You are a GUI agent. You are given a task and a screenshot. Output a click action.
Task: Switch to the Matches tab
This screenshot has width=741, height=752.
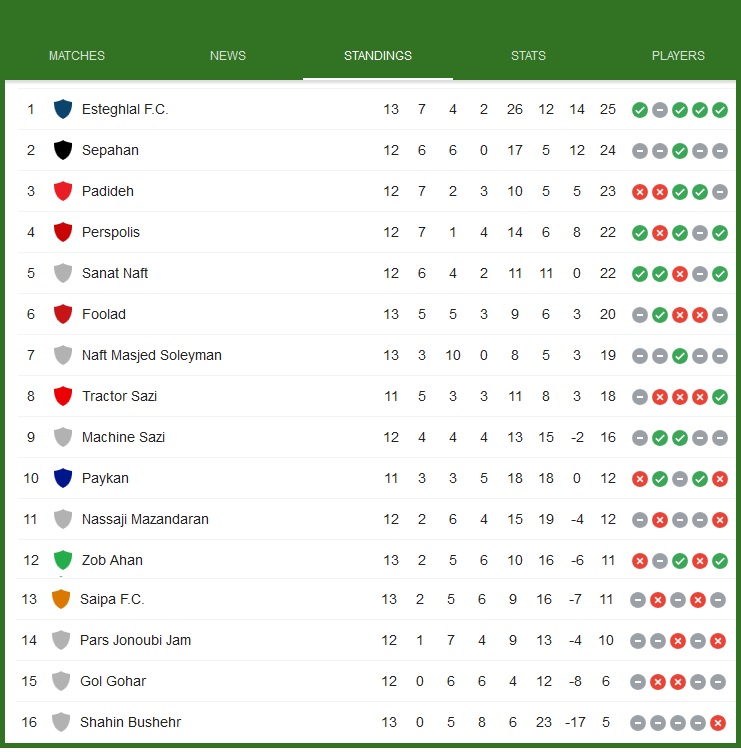[77, 56]
